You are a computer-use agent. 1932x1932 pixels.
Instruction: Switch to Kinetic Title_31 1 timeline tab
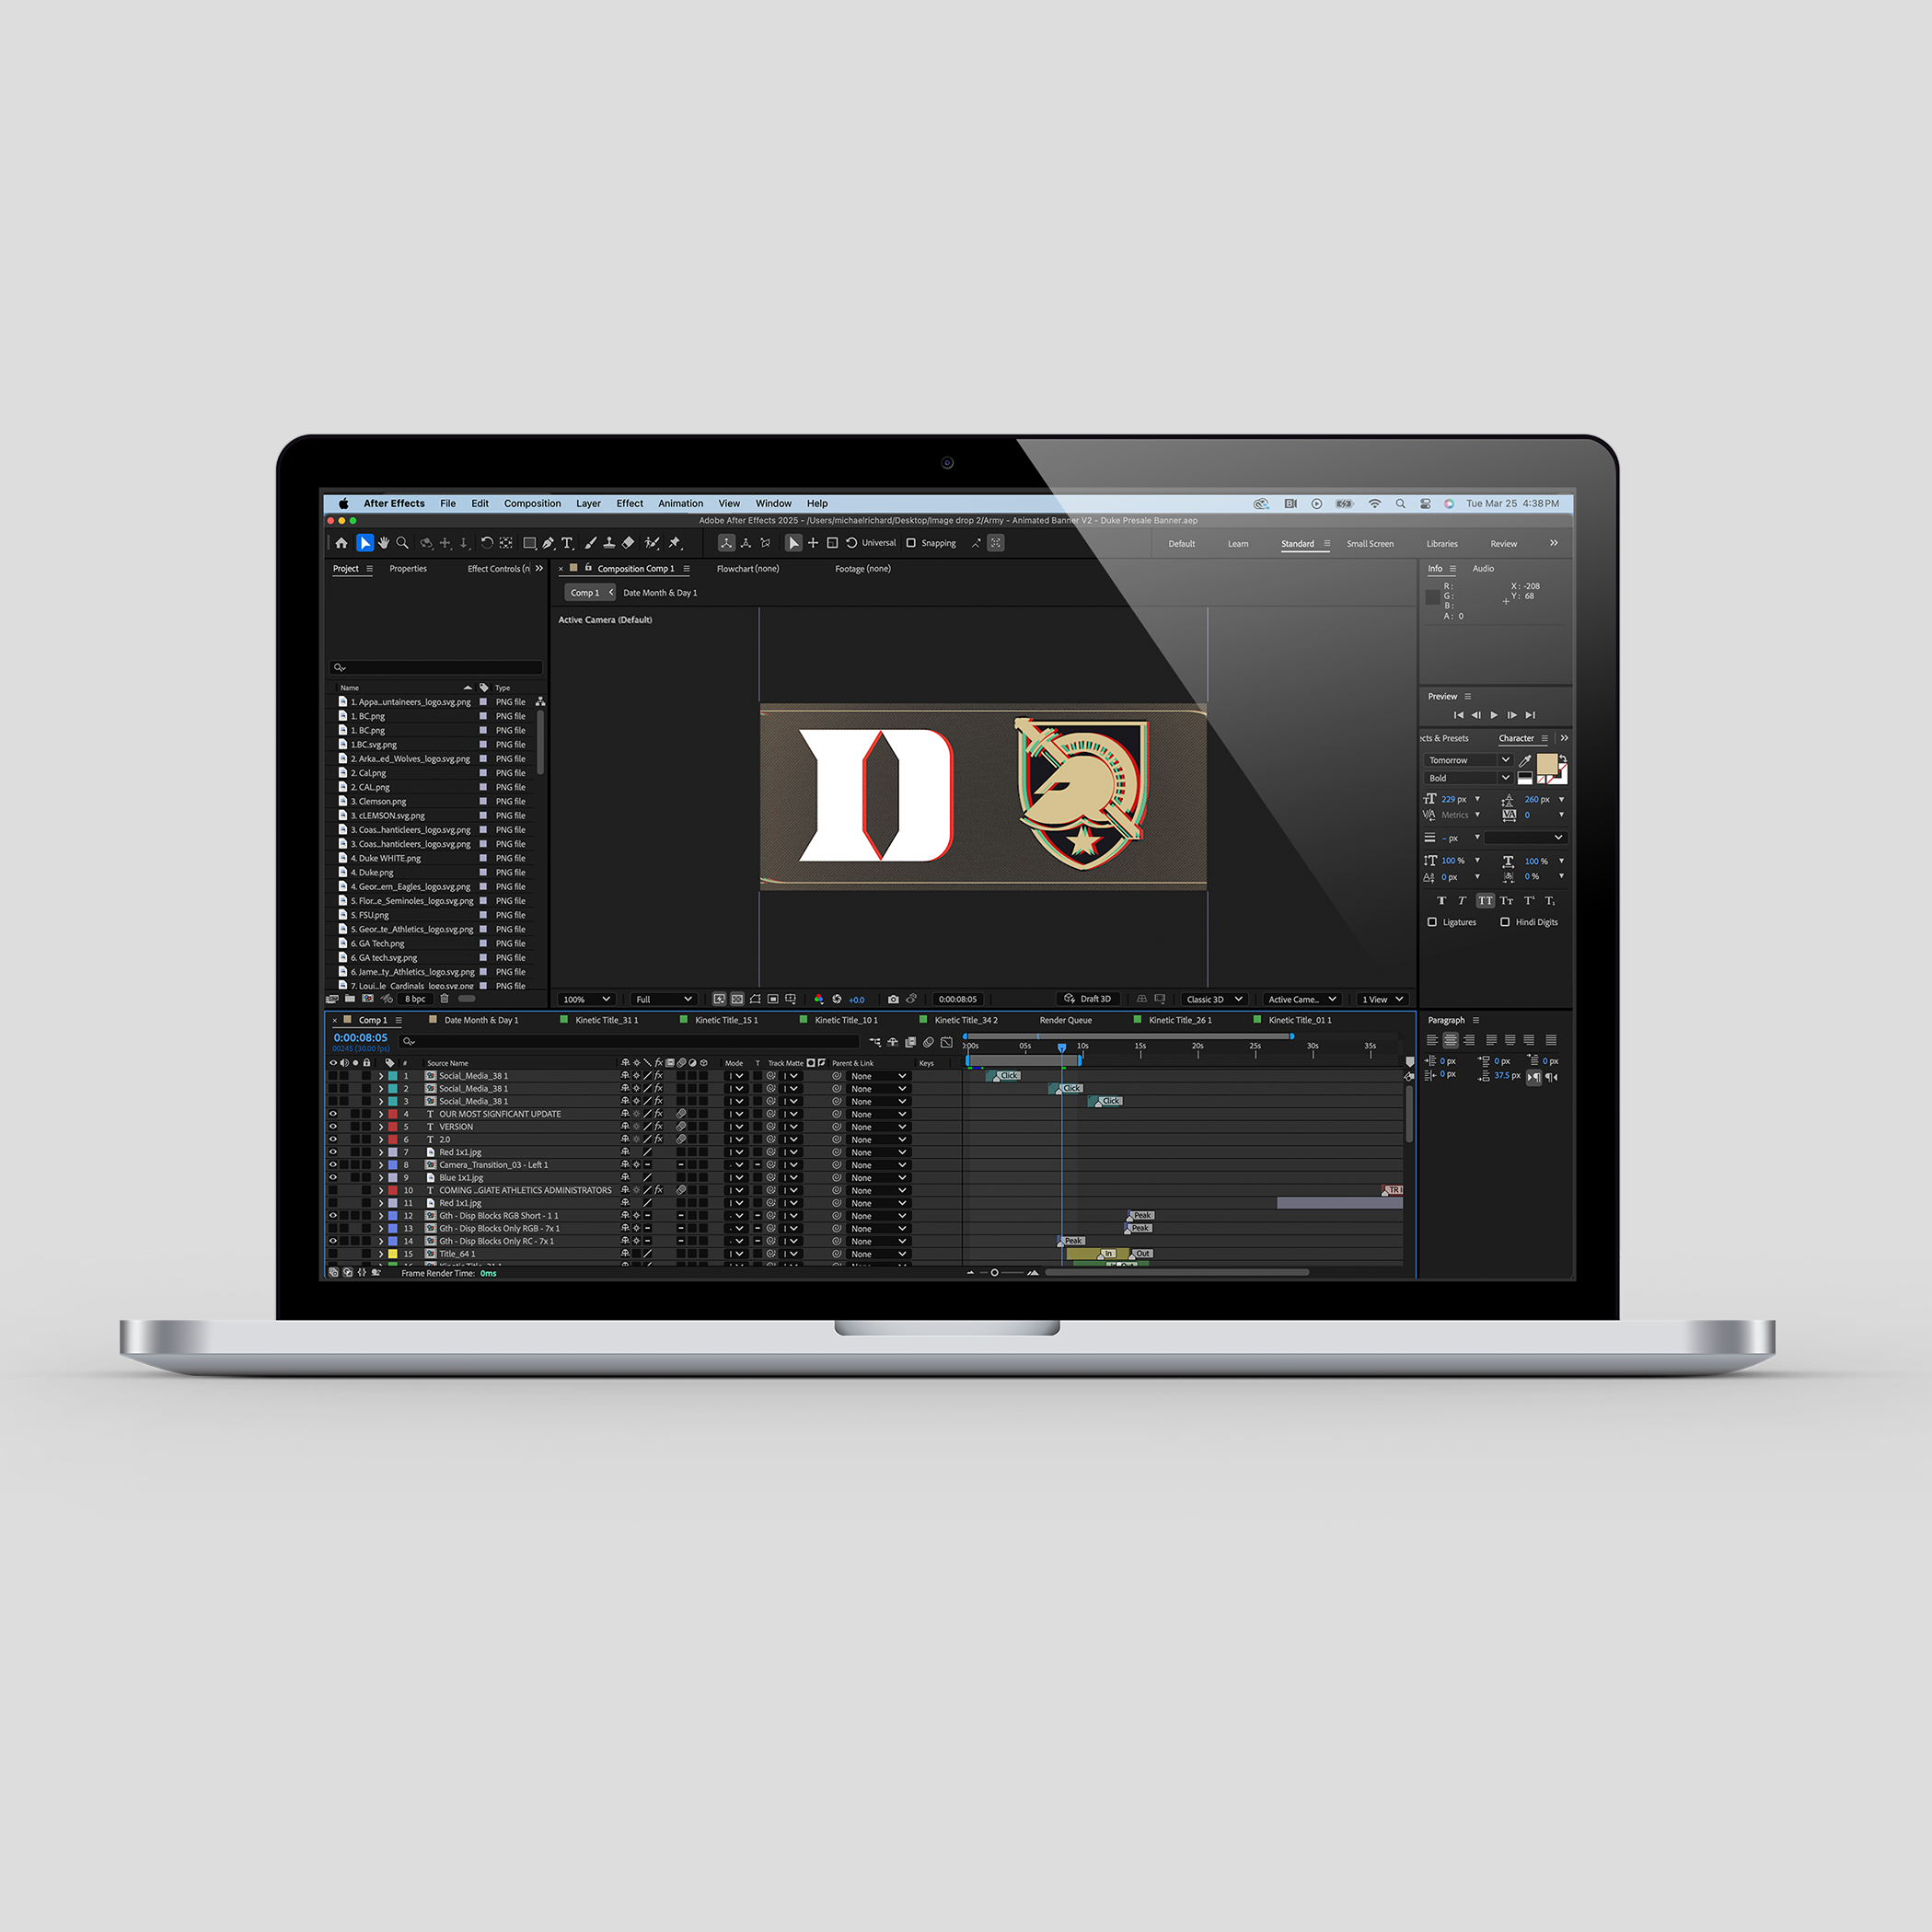coord(606,1020)
